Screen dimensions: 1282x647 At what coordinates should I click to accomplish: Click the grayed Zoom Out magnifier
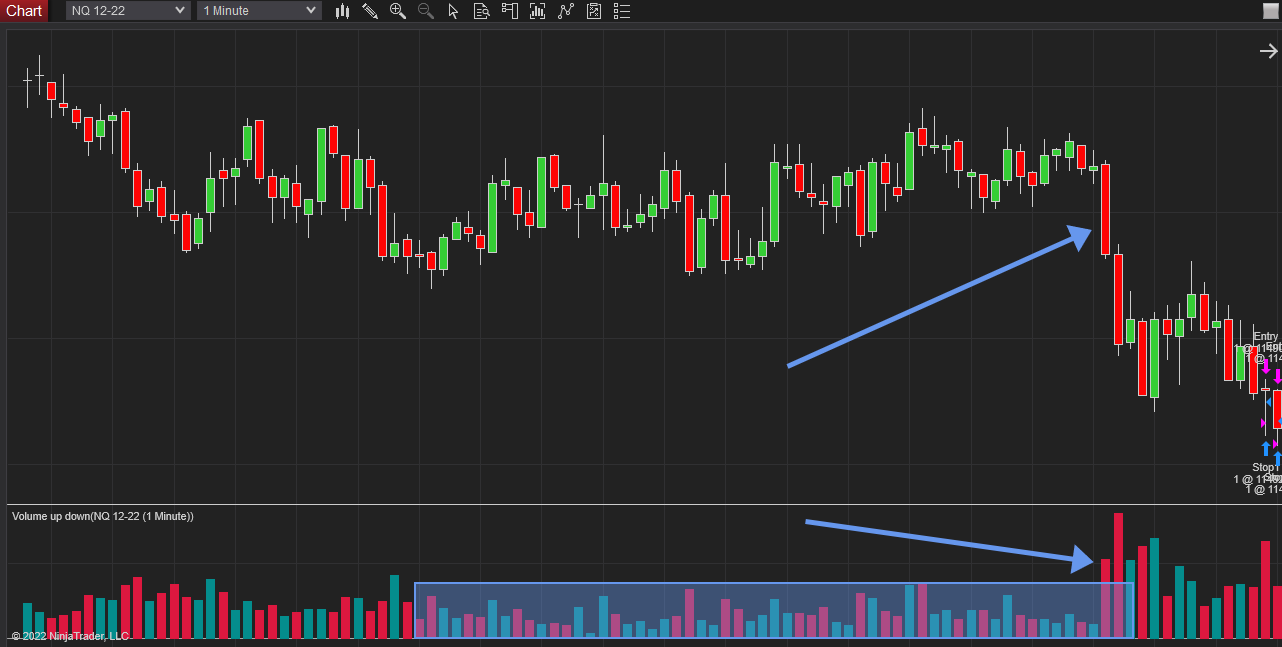click(x=425, y=11)
